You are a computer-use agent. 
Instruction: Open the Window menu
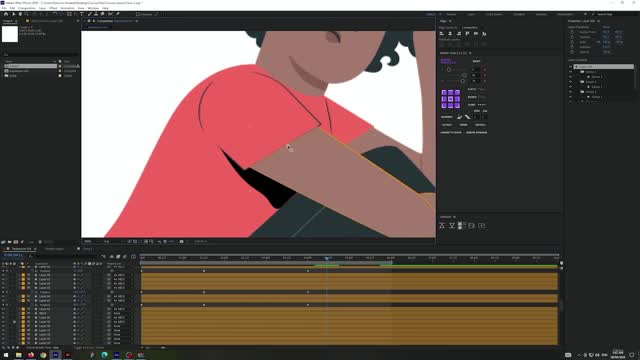tap(93, 8)
